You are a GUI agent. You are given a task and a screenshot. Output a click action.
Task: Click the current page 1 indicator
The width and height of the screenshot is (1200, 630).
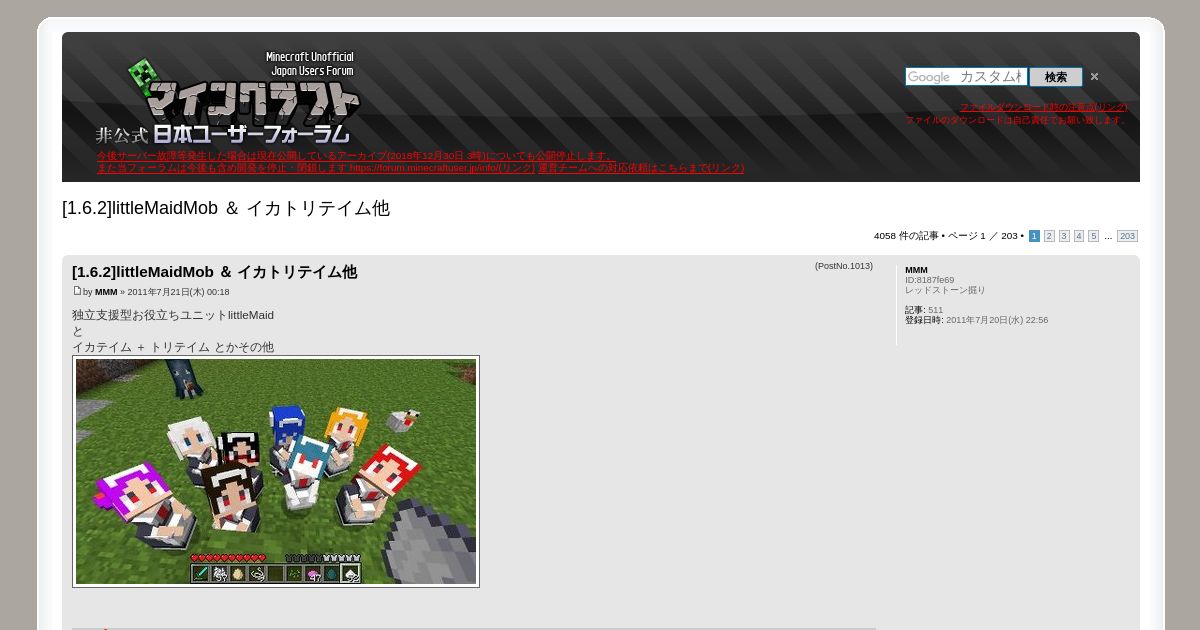pos(1034,236)
